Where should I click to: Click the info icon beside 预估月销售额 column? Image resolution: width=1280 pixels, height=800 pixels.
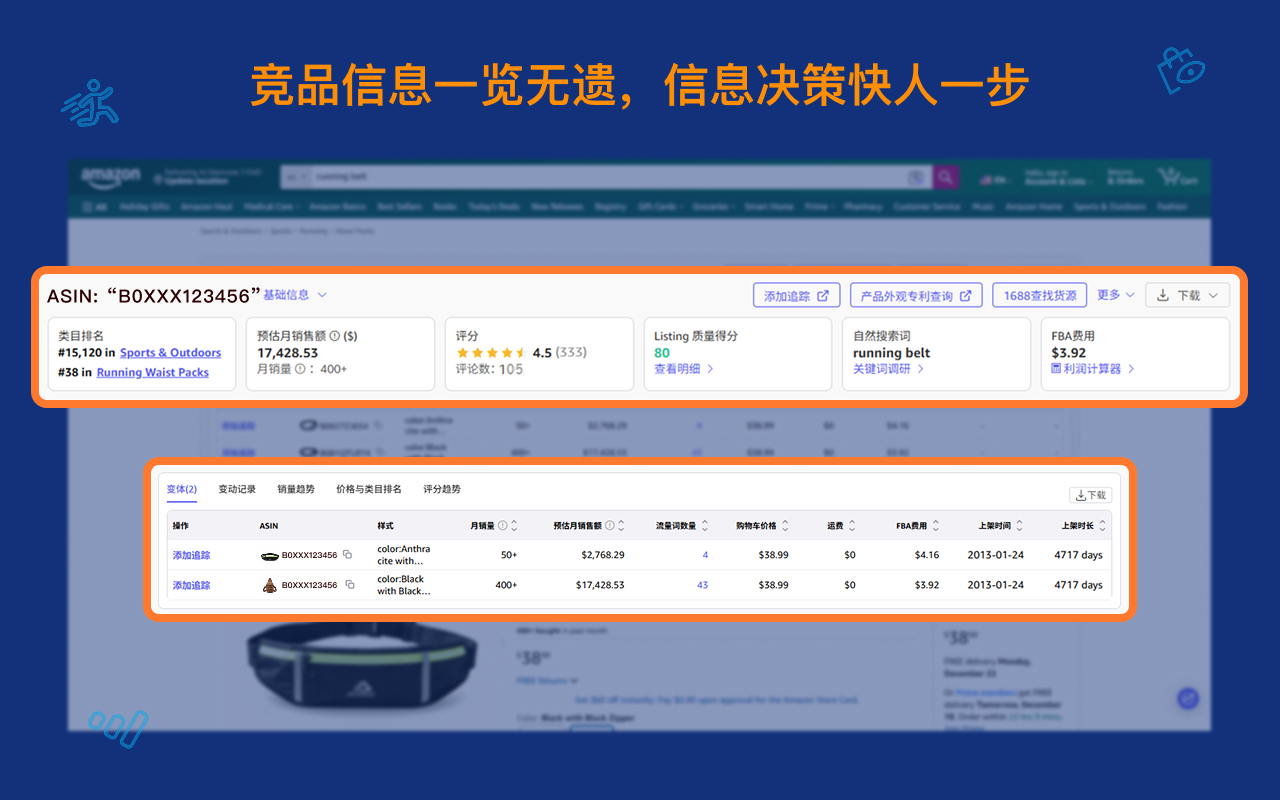(x=608, y=524)
